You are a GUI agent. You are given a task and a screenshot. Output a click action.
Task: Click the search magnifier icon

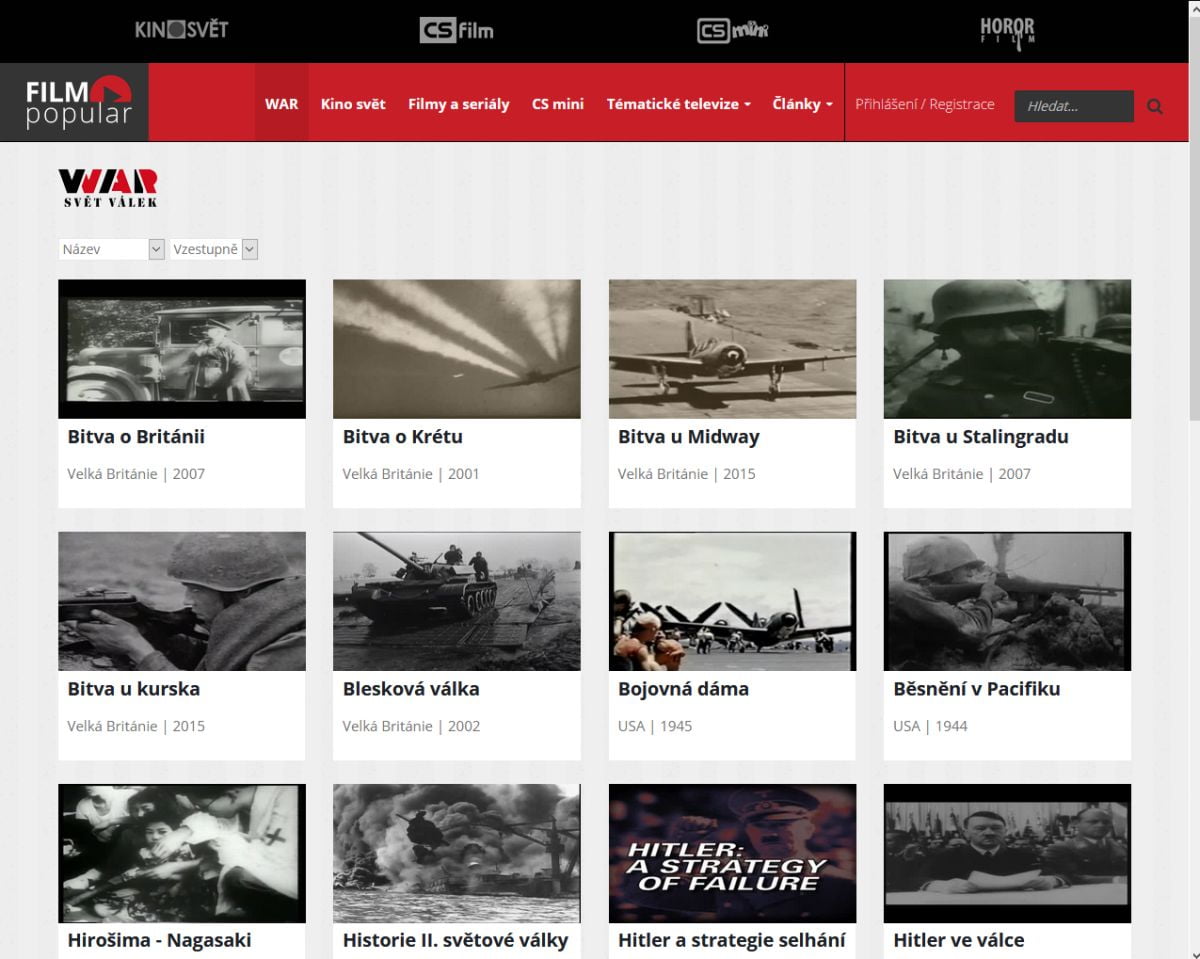[x=1155, y=106]
